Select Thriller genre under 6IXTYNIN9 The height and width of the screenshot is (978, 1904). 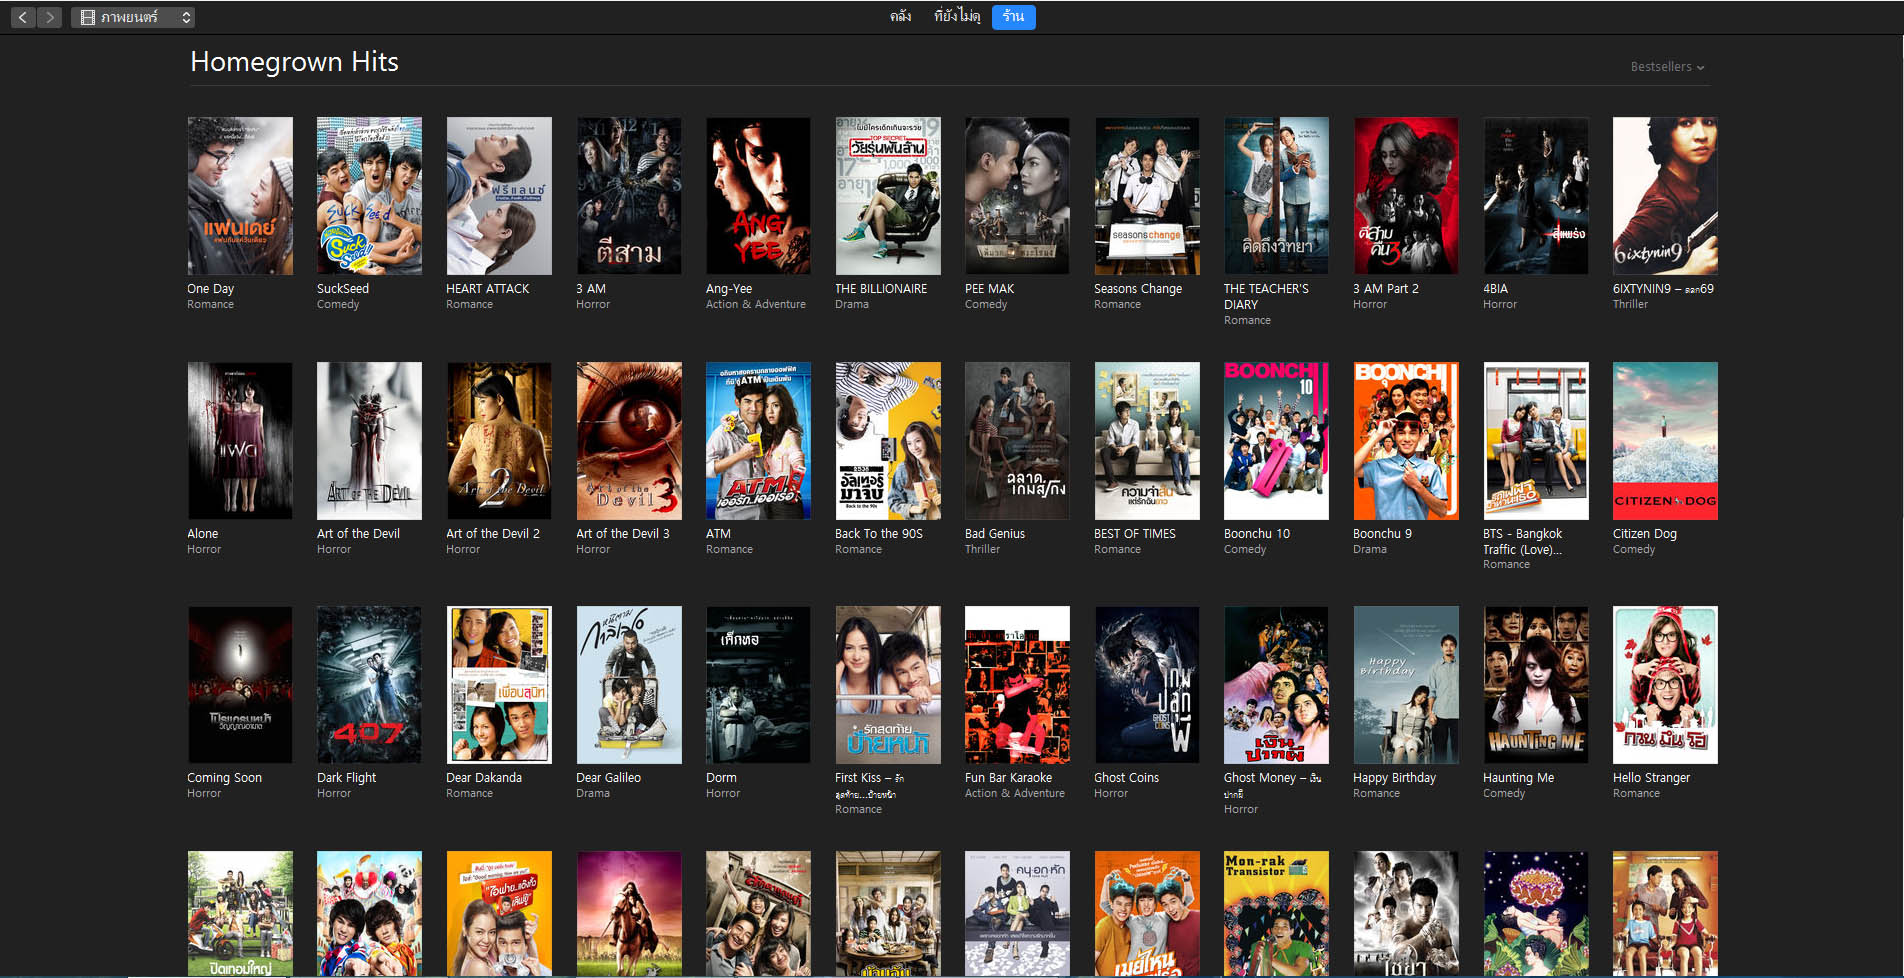coord(1630,305)
